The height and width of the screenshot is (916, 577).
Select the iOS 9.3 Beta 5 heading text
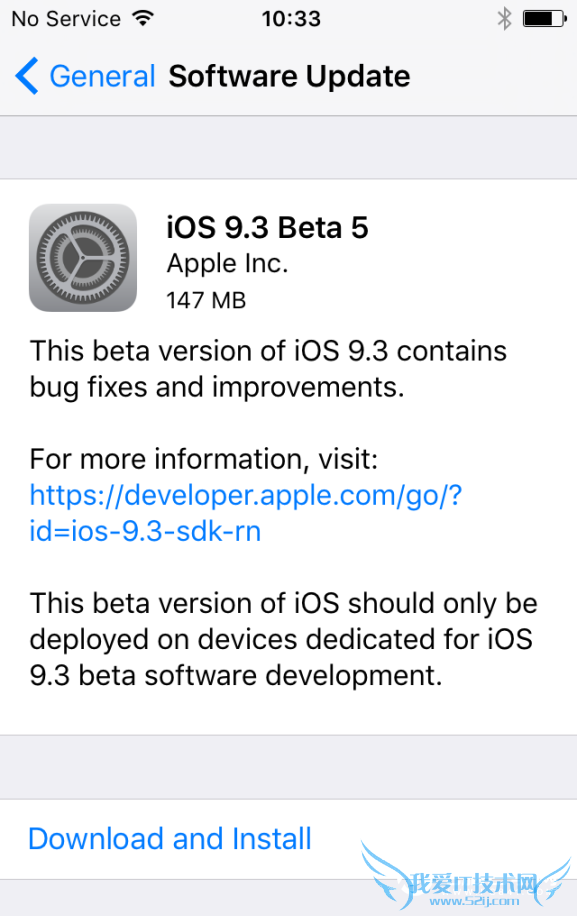click(x=267, y=228)
